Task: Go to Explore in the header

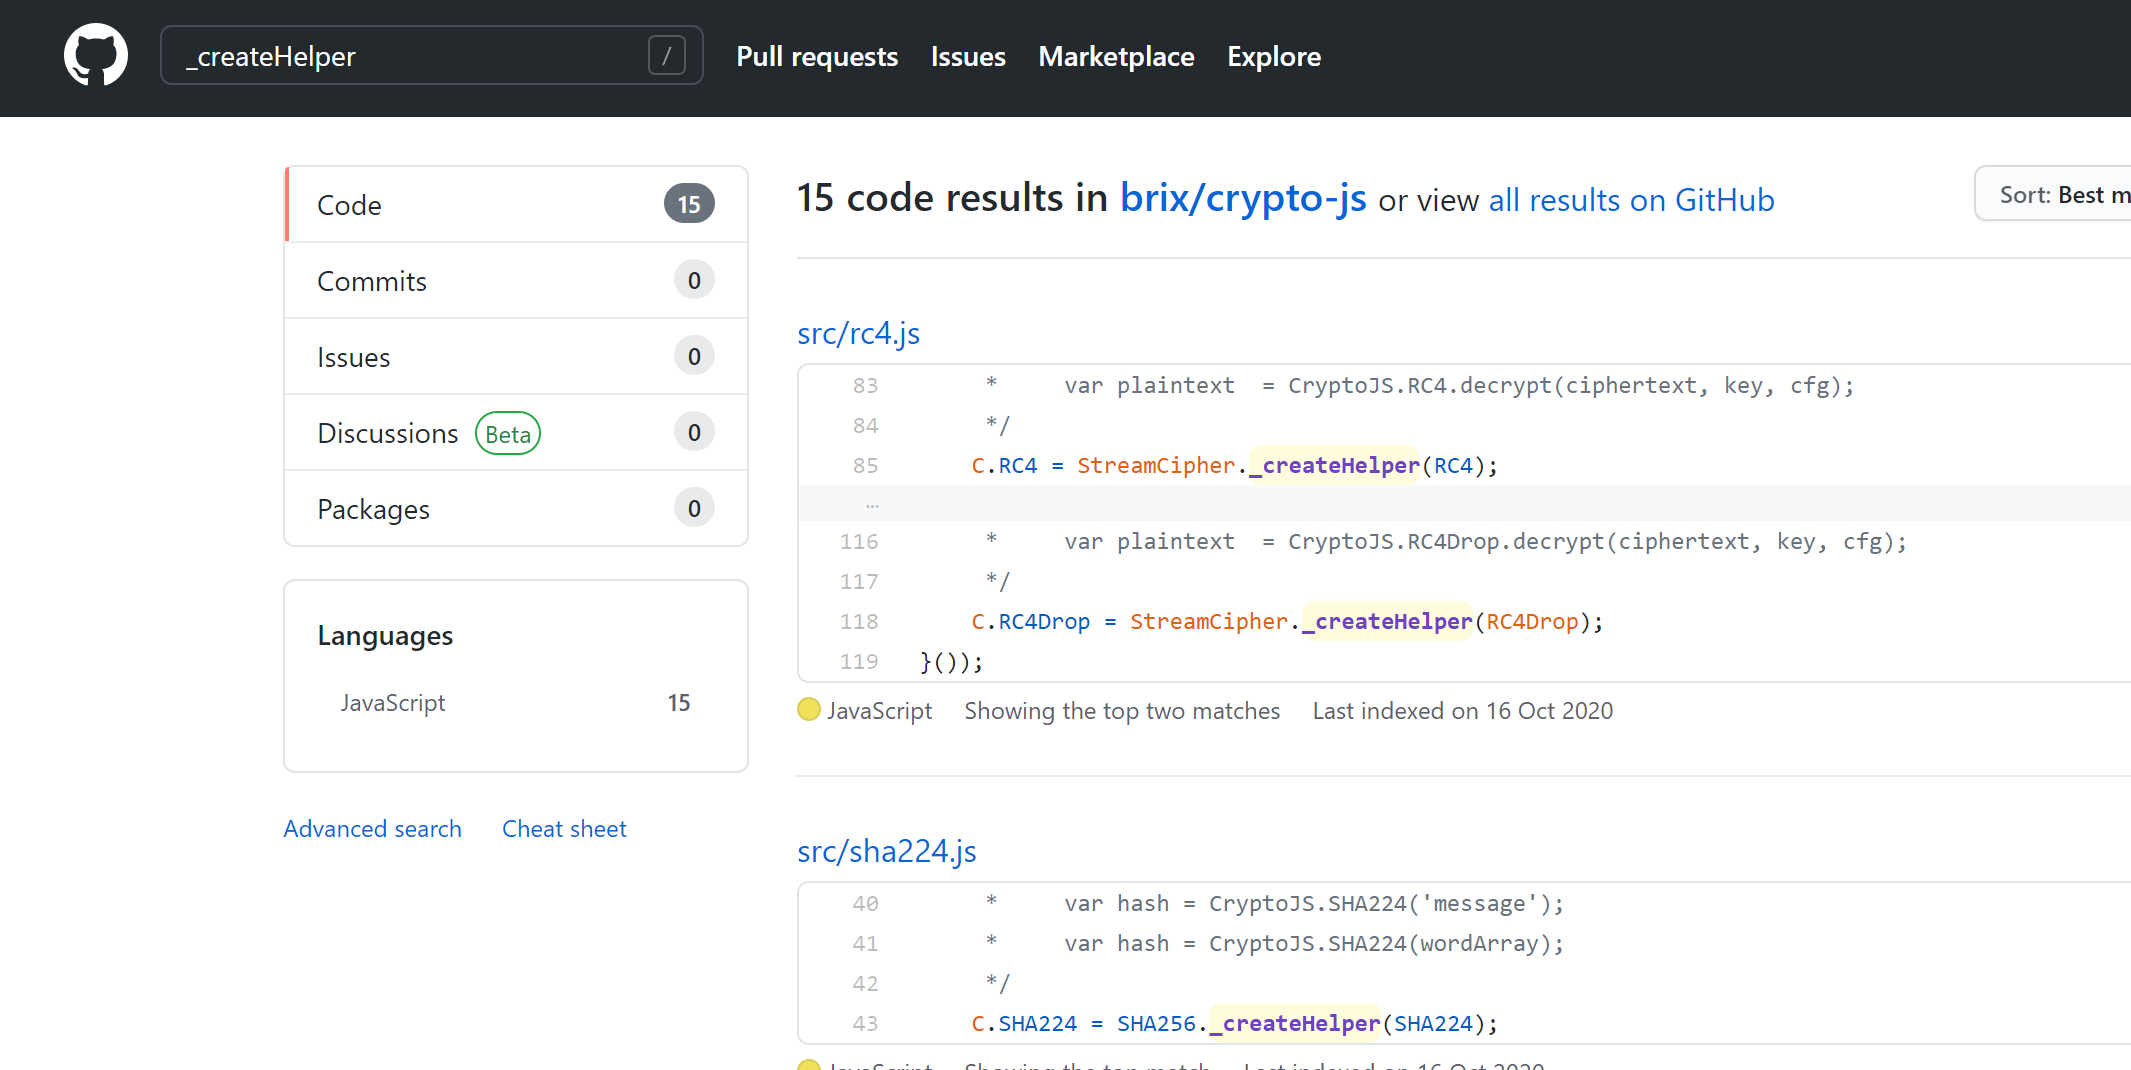Action: (x=1274, y=56)
